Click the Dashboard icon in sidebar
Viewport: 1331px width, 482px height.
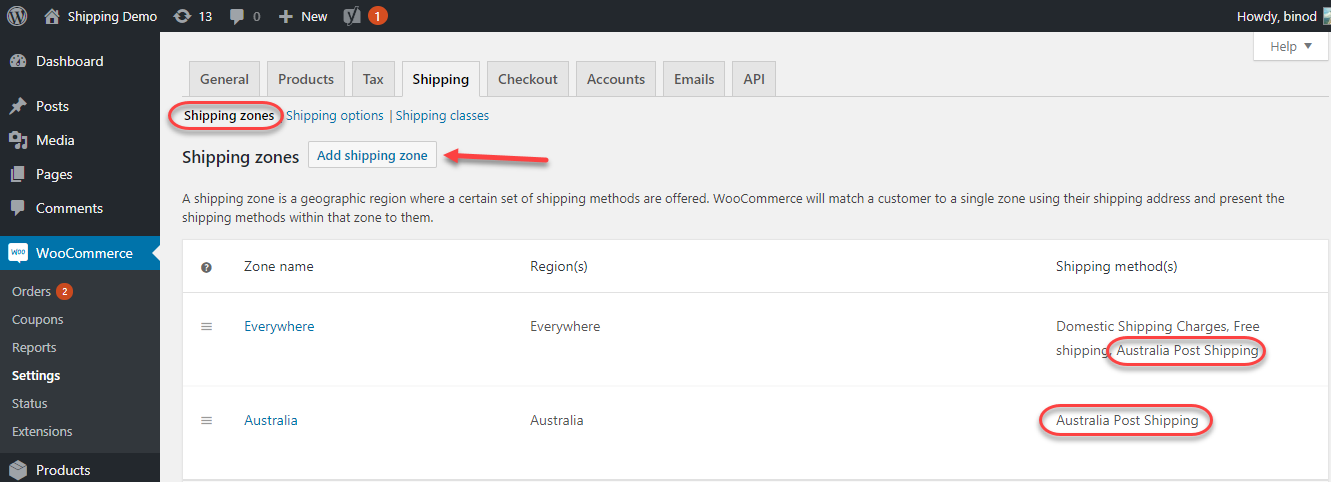[x=17, y=61]
